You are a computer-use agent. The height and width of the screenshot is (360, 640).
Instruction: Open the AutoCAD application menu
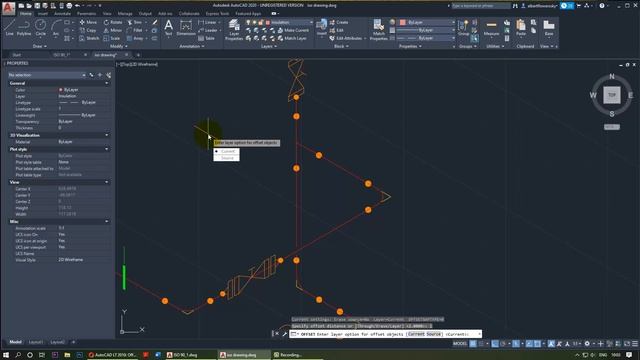[x=8, y=8]
